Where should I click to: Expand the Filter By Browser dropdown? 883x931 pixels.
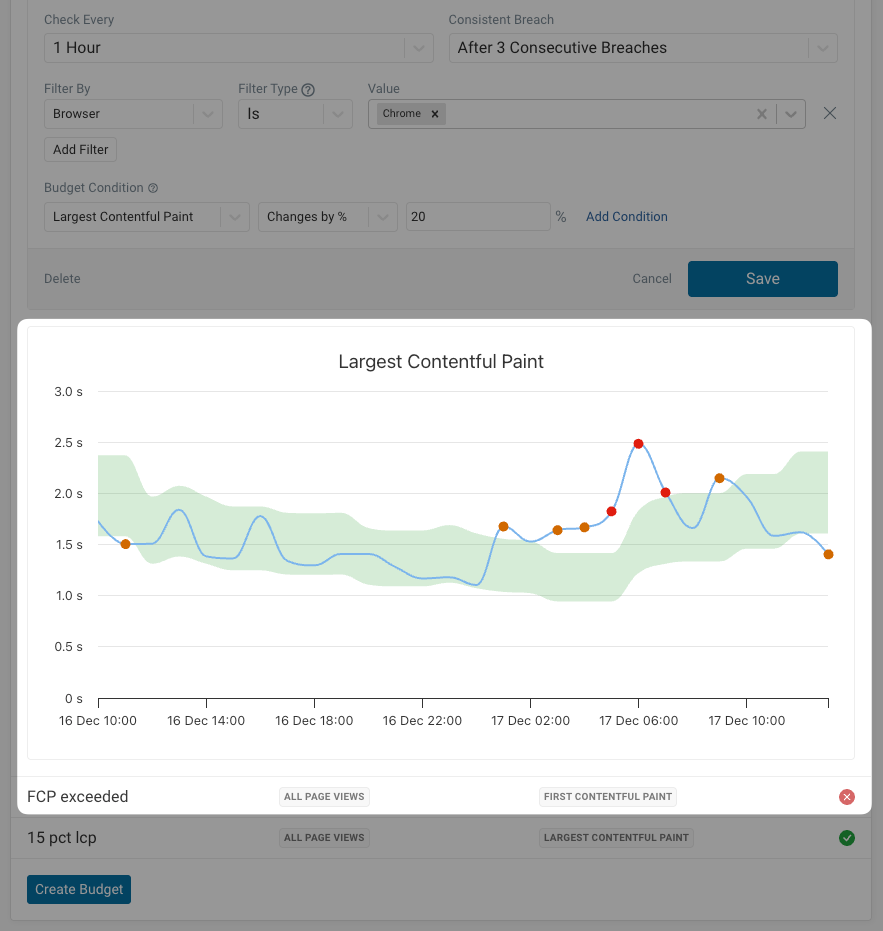tap(133, 114)
